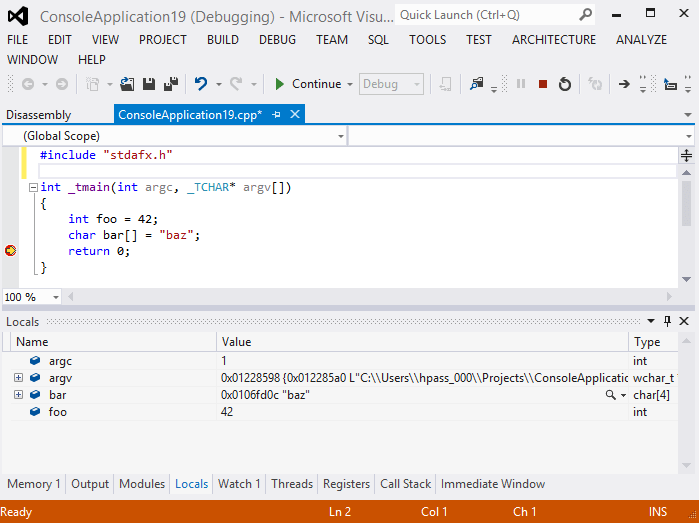Click the Find in Files icon
The image size is (699, 523).
[477, 84]
